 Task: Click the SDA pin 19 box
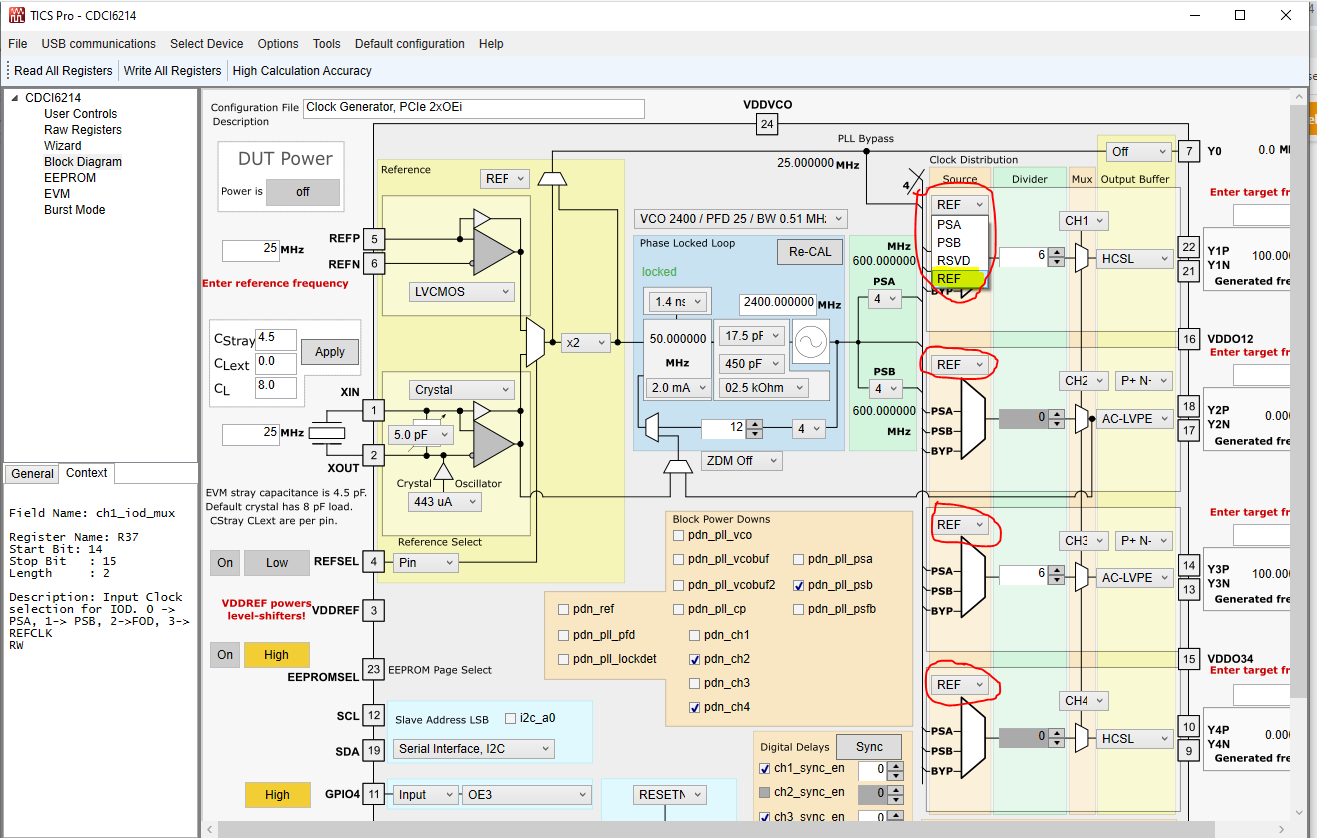[x=373, y=751]
